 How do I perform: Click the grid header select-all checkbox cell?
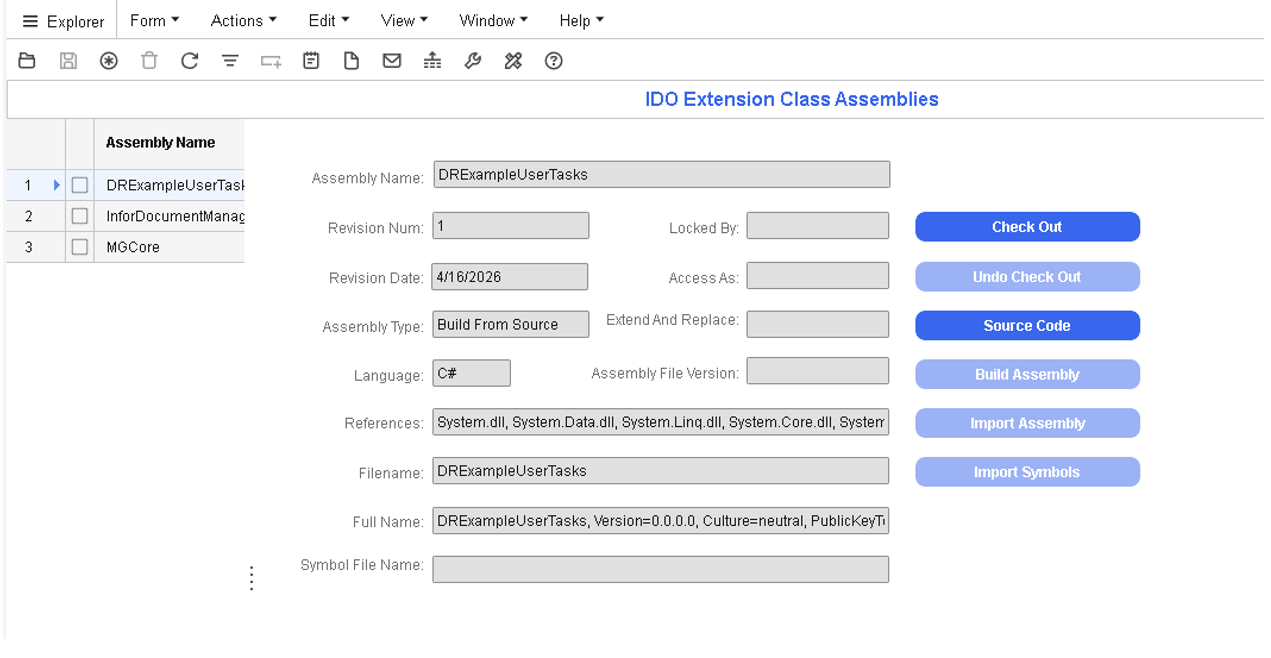80,143
